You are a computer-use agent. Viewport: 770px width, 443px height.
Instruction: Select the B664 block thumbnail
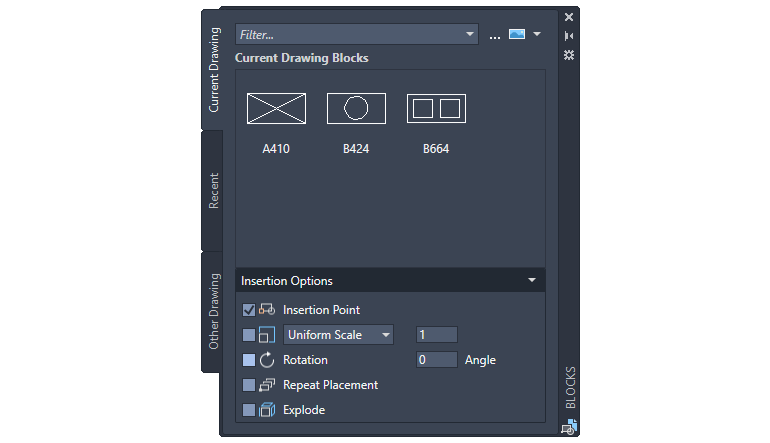(436, 109)
